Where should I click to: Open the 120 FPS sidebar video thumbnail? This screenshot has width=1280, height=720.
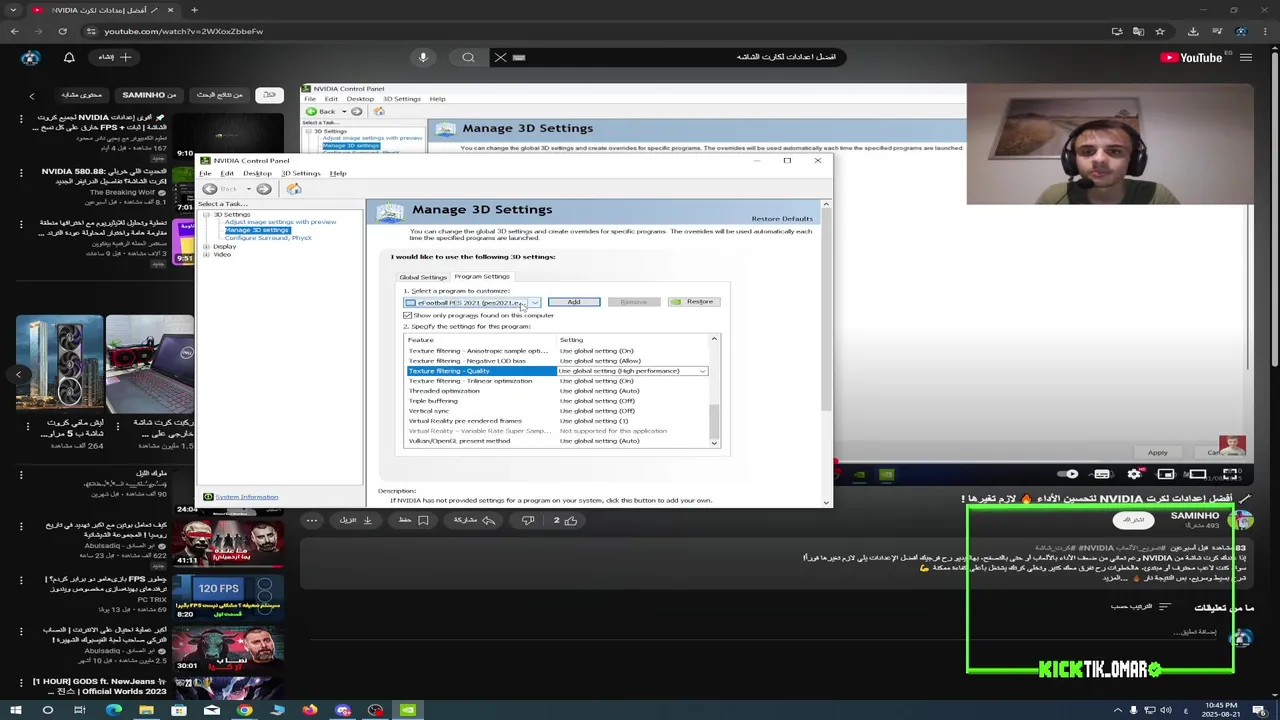(x=228, y=596)
